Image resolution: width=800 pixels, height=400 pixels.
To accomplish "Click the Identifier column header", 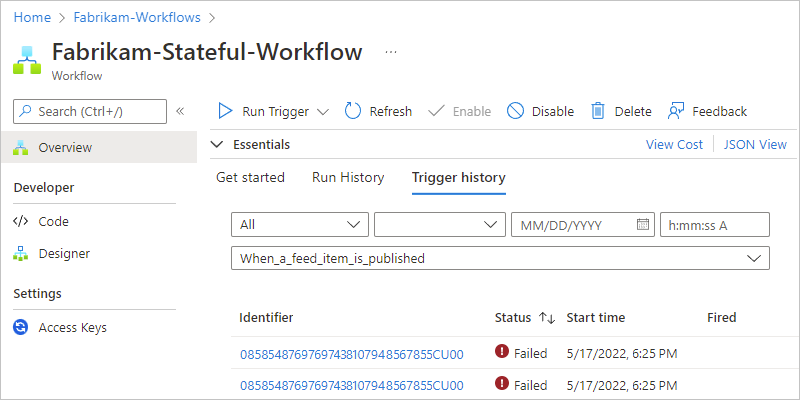I will point(266,317).
